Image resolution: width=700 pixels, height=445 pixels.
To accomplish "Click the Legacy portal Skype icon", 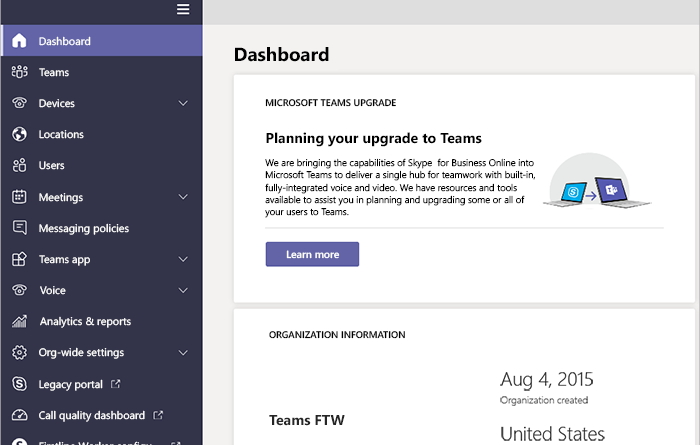I will [19, 383].
